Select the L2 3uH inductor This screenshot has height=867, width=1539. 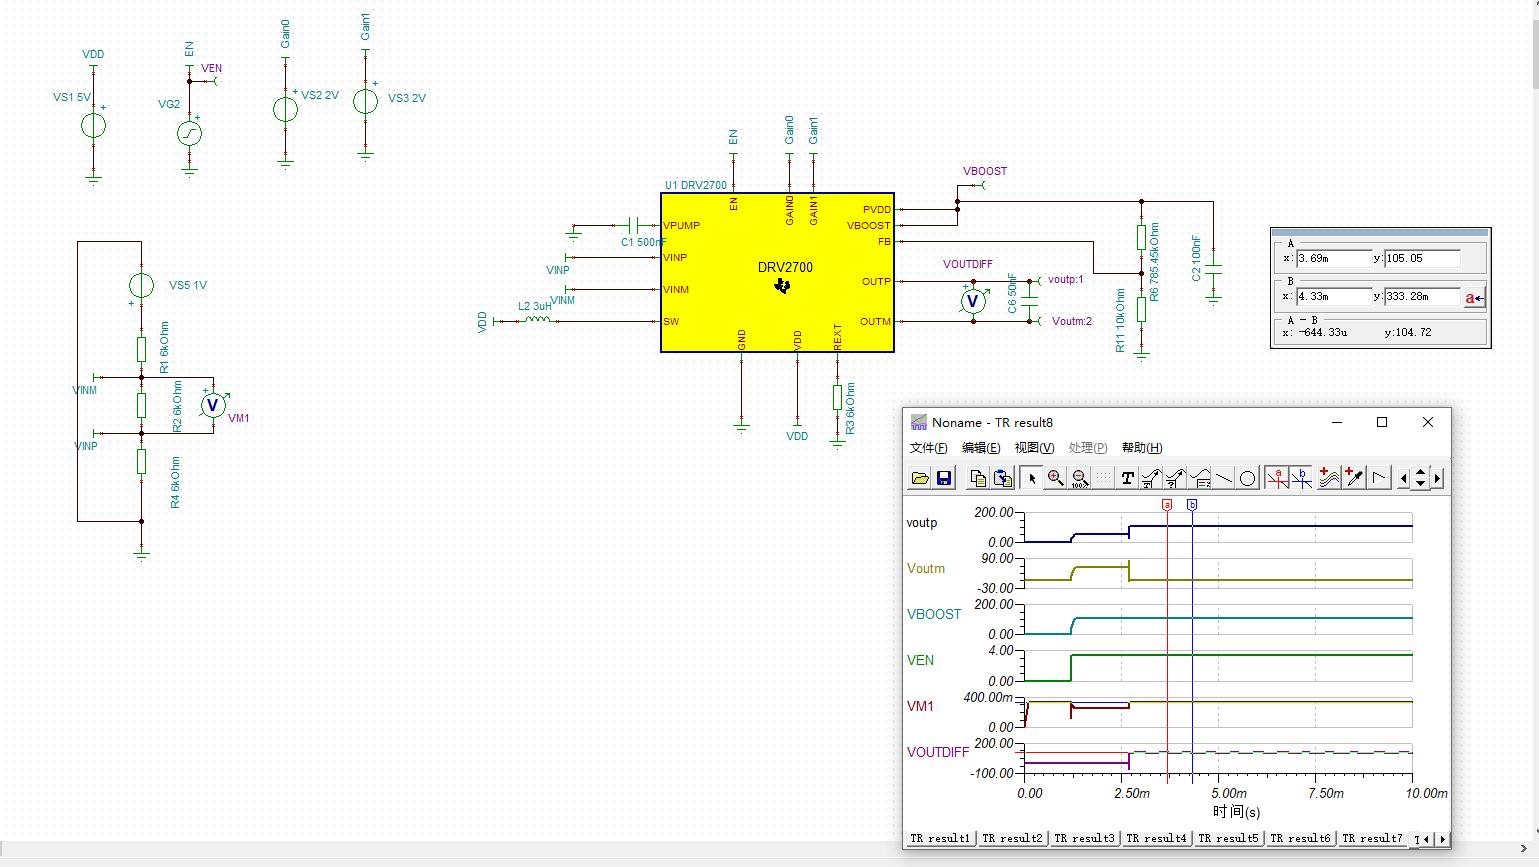[x=538, y=320]
